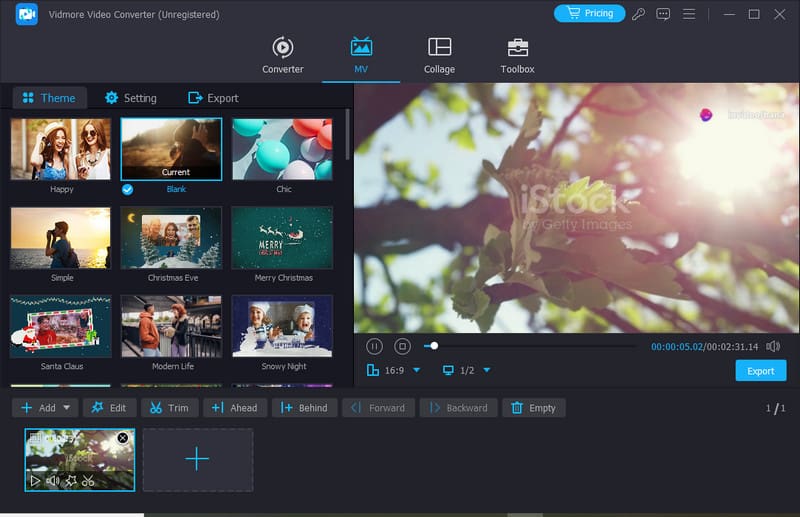Screen dimensions: 800x517
Task: Open the Export tab in left panel
Action: pos(213,98)
